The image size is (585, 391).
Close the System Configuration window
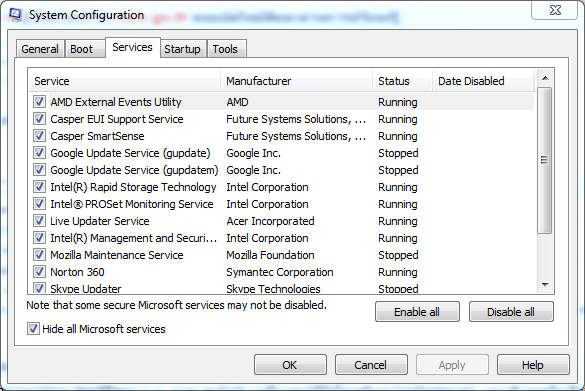click(x=555, y=10)
